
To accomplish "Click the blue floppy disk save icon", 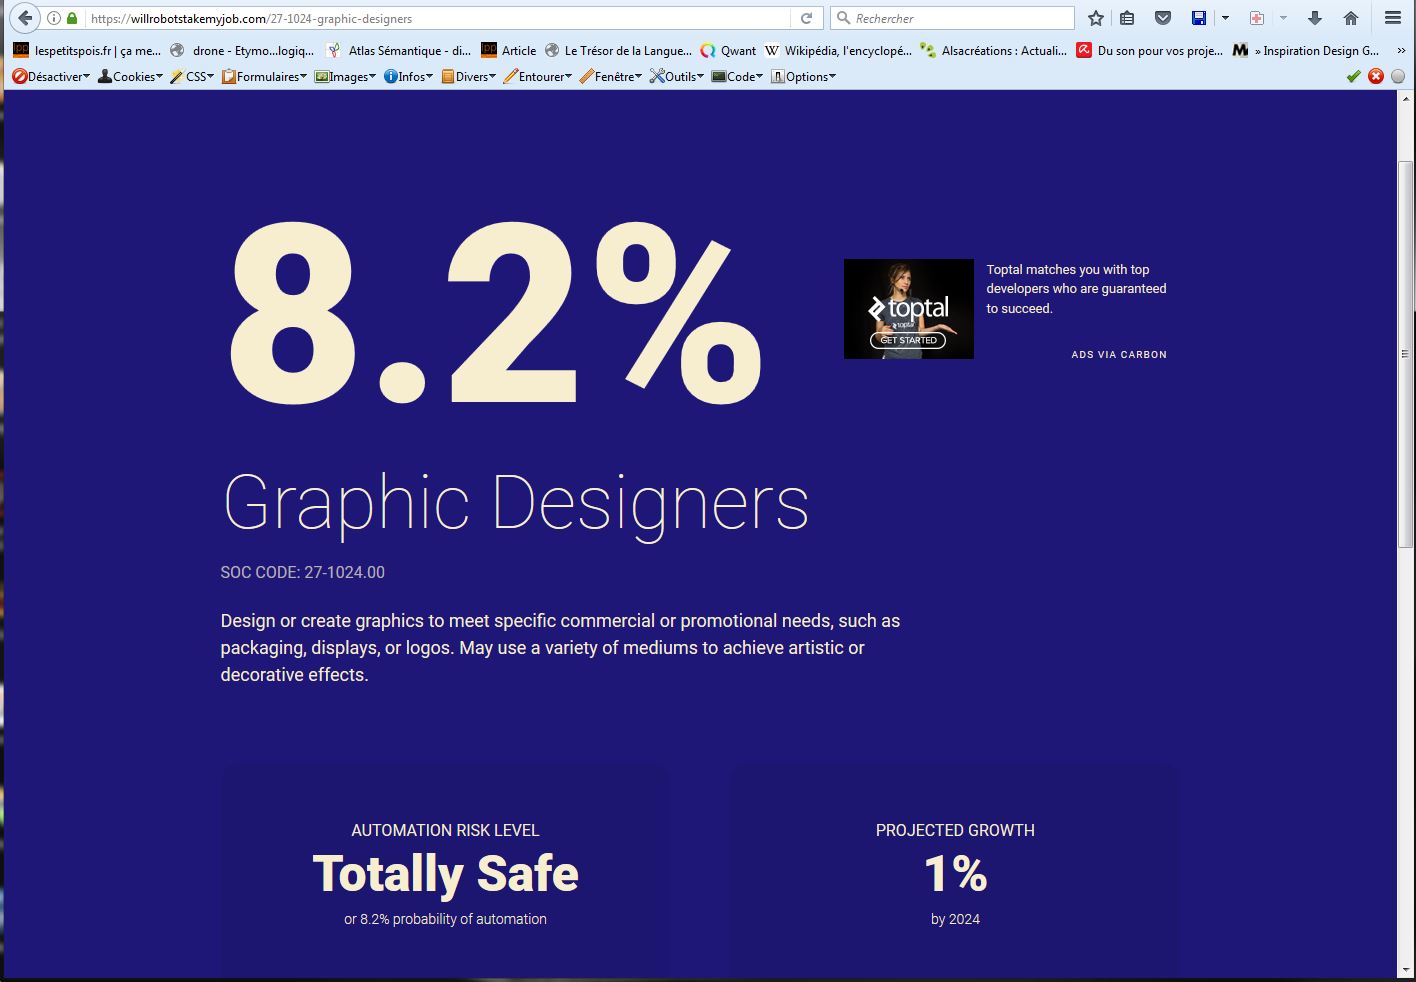I will (1199, 18).
